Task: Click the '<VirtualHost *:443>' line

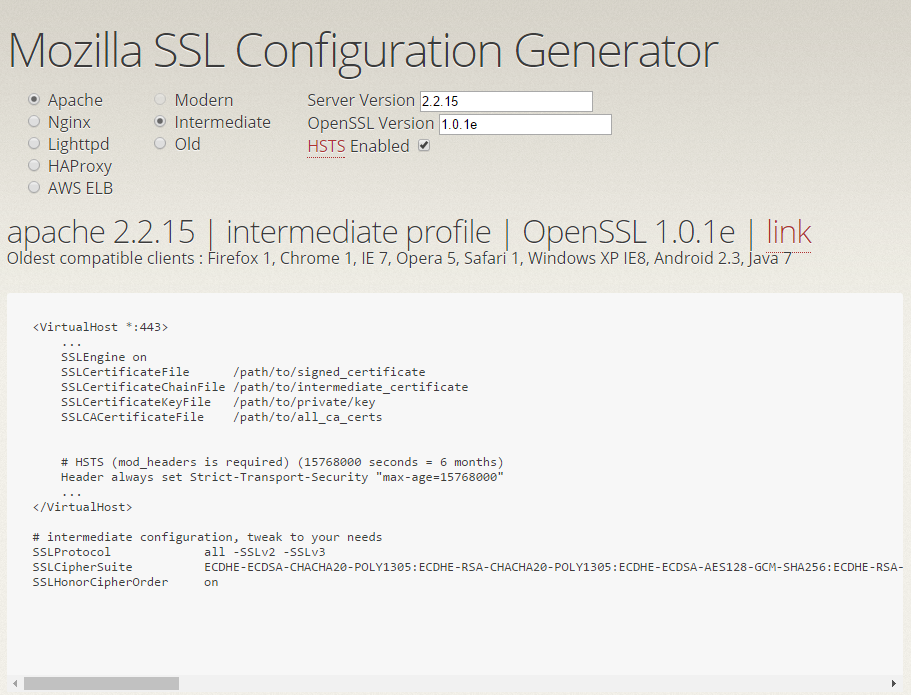Action: point(100,327)
